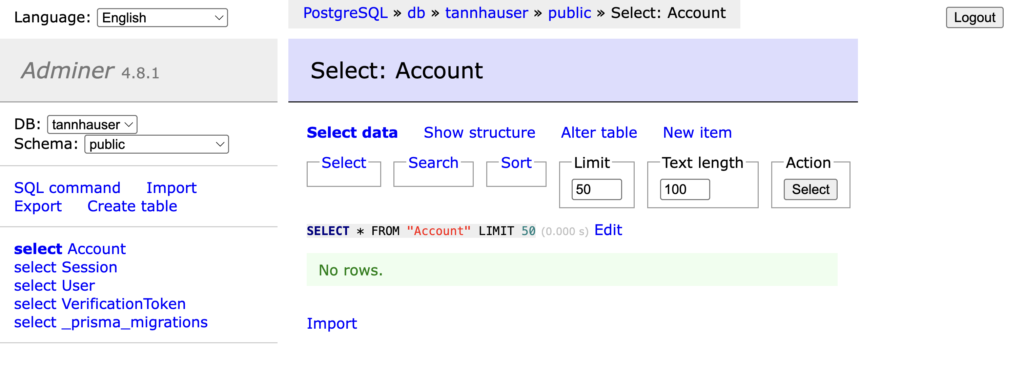The image size is (1024, 386).
Task: Open the SQL command link
Action: (x=67, y=188)
